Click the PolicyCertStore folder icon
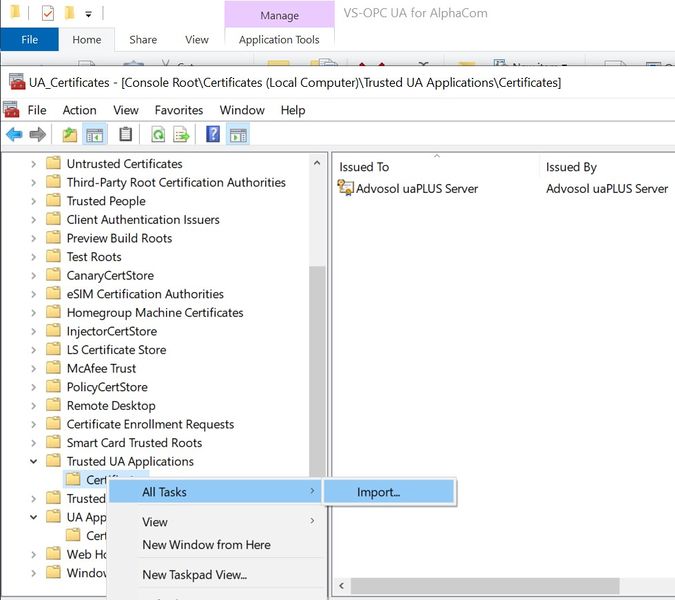Viewport: 675px width, 600px height. pyautogui.click(x=53, y=386)
